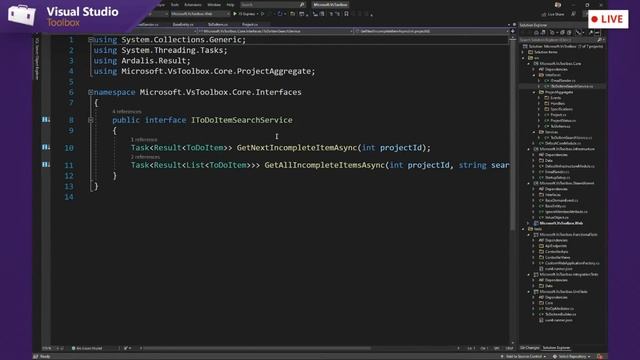Click the implementation glyph on line 10
This screenshot has height=360, width=640.
tap(46, 147)
